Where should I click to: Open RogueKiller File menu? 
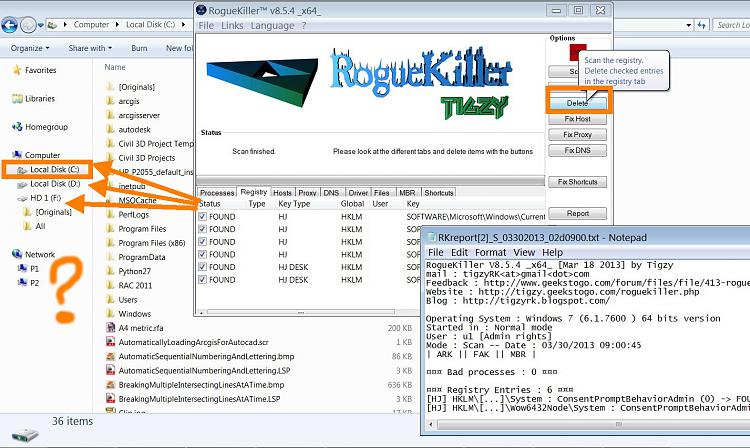[206, 26]
